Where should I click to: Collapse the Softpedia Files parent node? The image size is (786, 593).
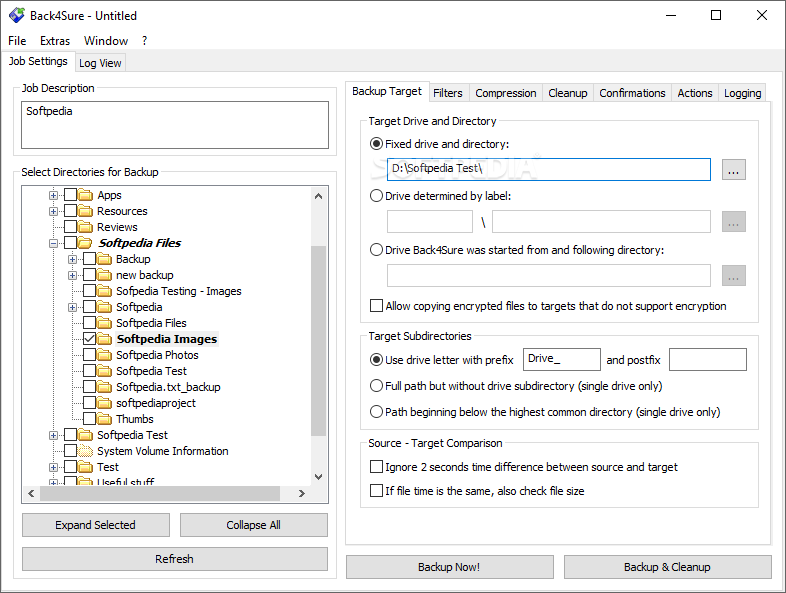click(54, 244)
